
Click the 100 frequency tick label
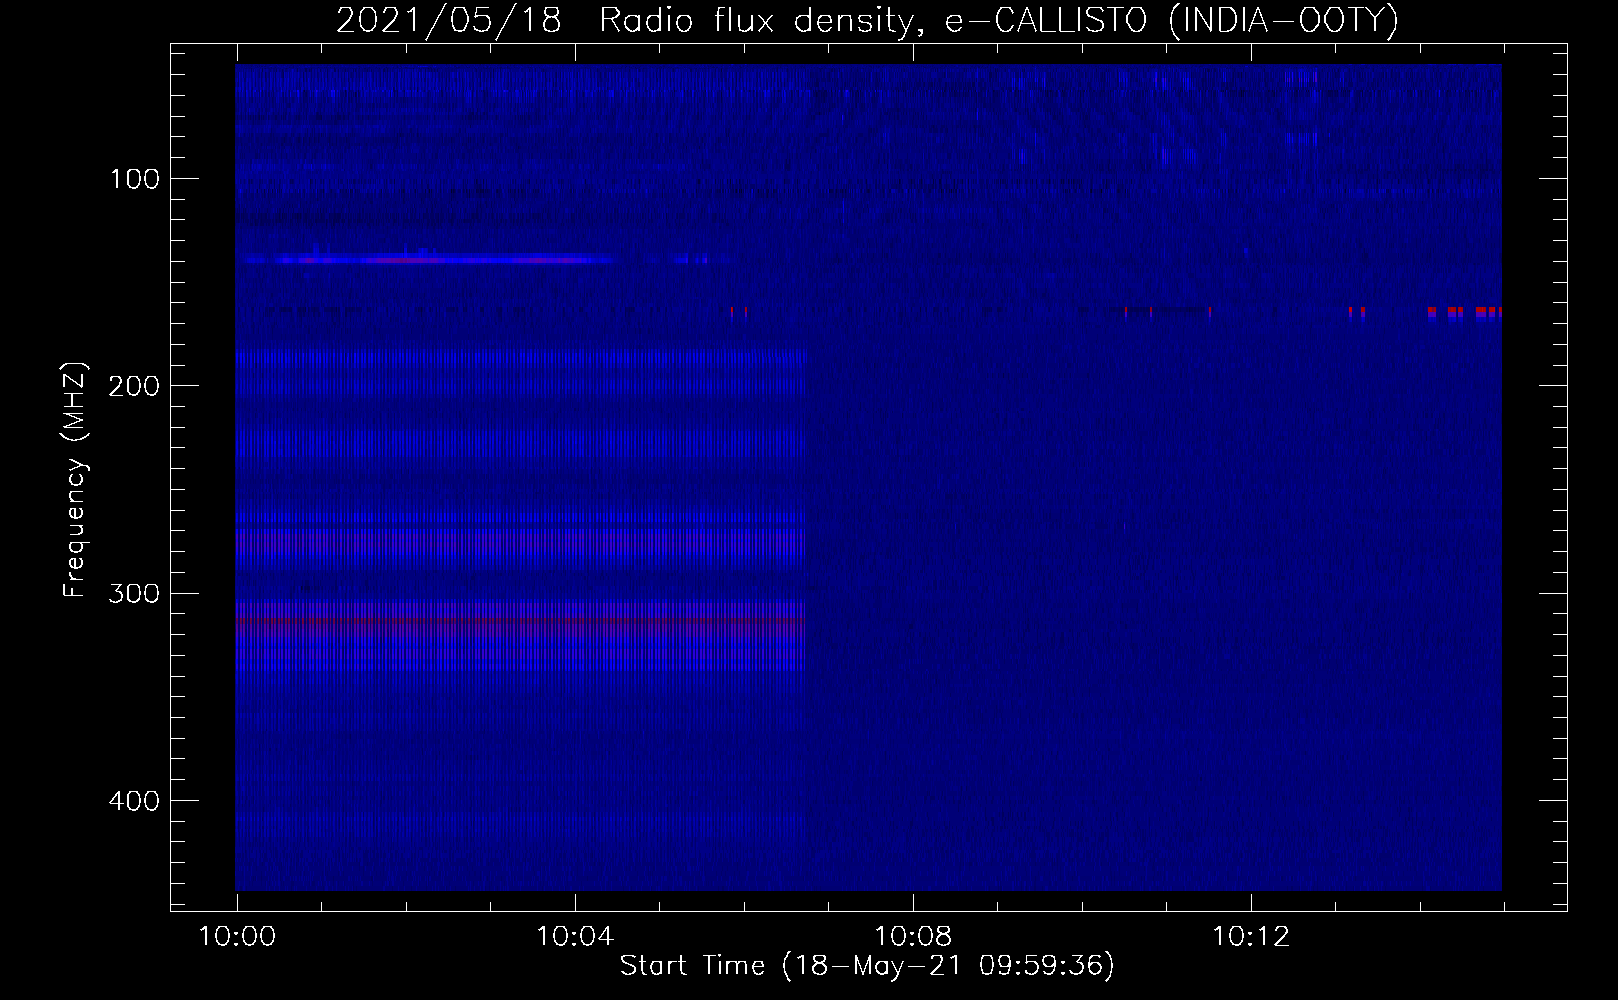tap(134, 179)
